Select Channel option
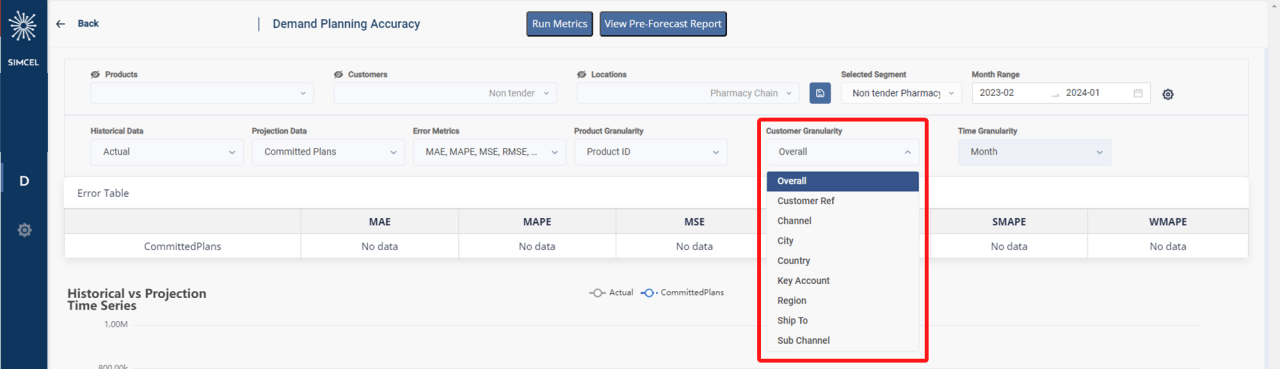1280x370 pixels. click(x=843, y=221)
